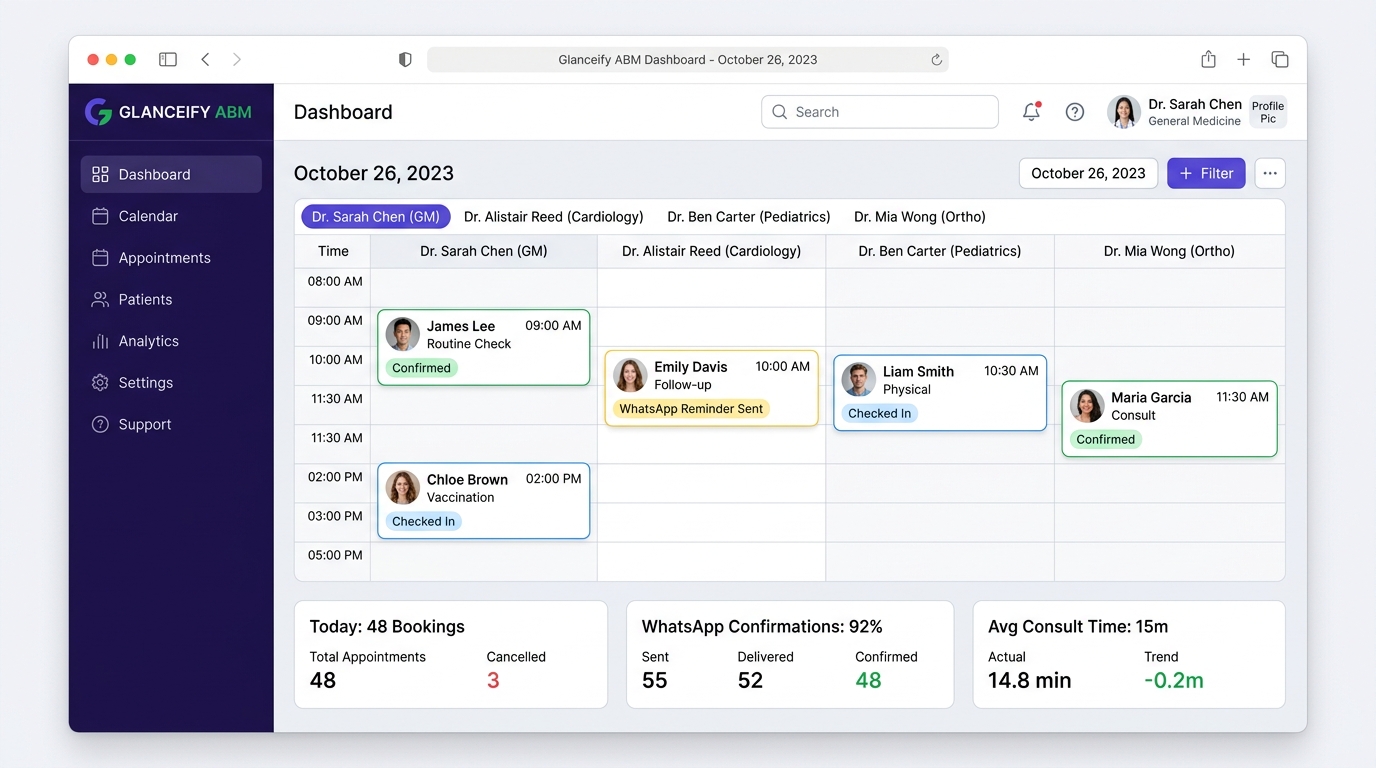Click Maria Garcia's patient avatar
The width and height of the screenshot is (1376, 768).
pos(1087,406)
